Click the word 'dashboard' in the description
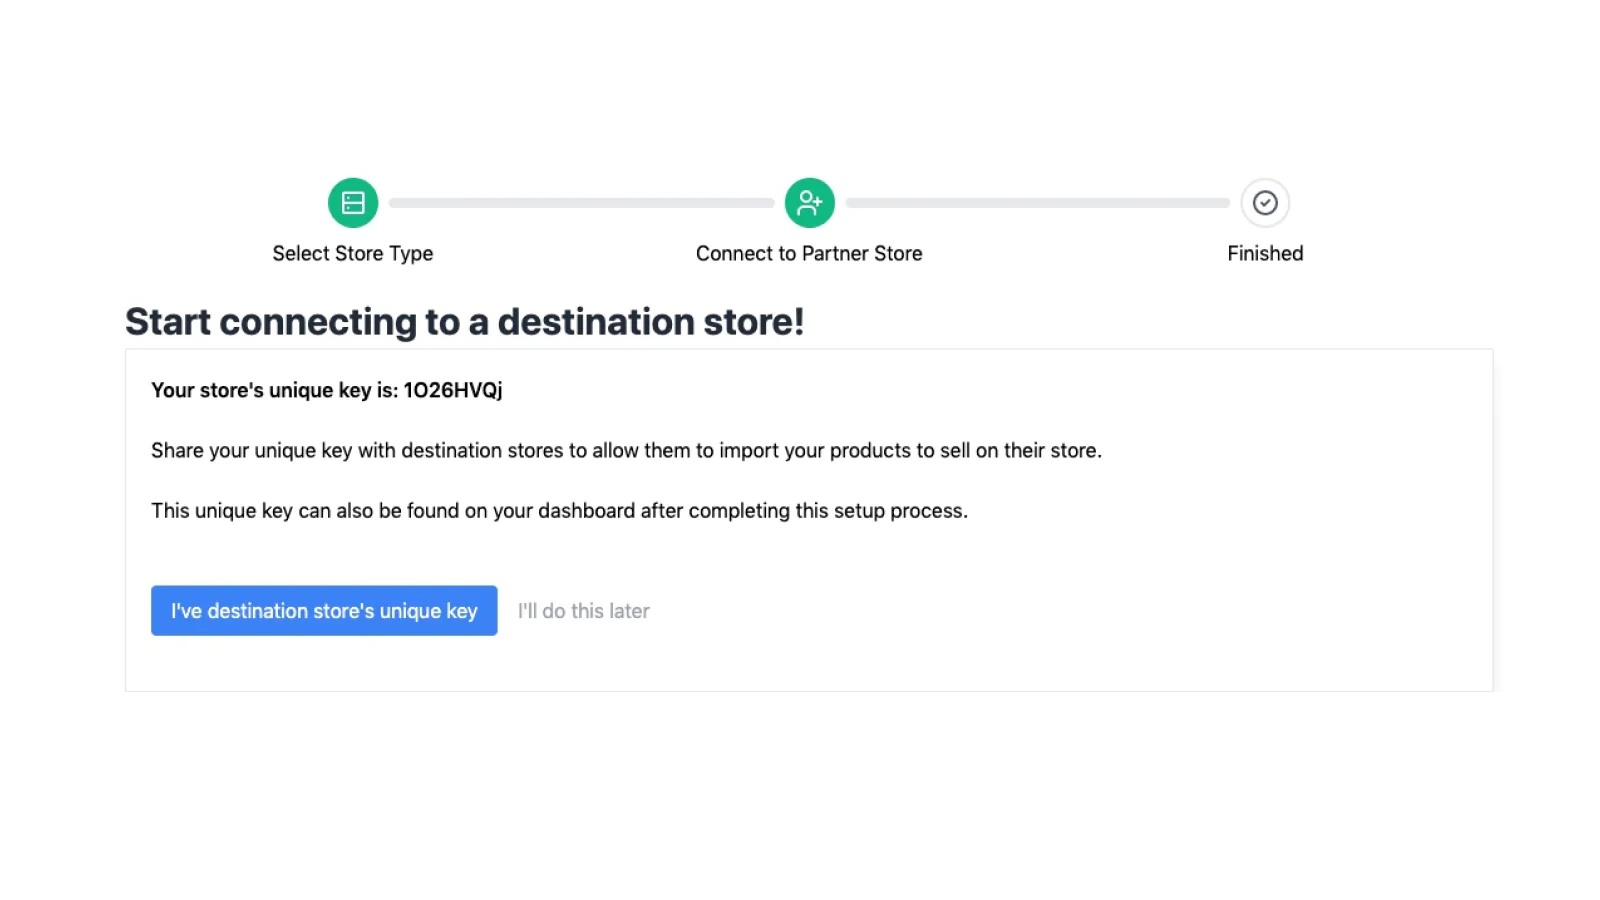1600x900 pixels. click(586, 511)
